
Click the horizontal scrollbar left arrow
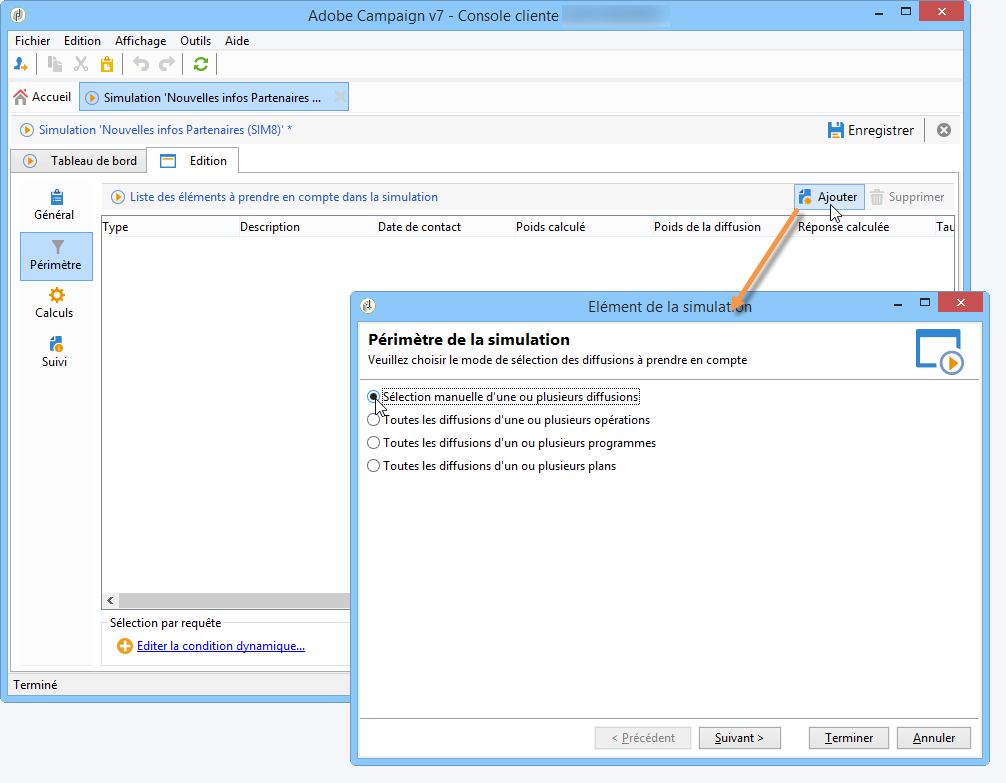pyautogui.click(x=110, y=601)
